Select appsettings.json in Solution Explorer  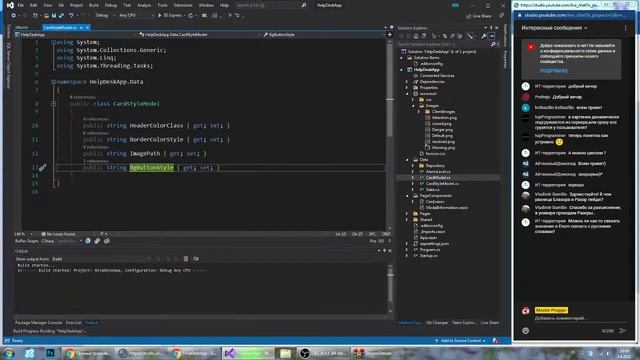434,244
